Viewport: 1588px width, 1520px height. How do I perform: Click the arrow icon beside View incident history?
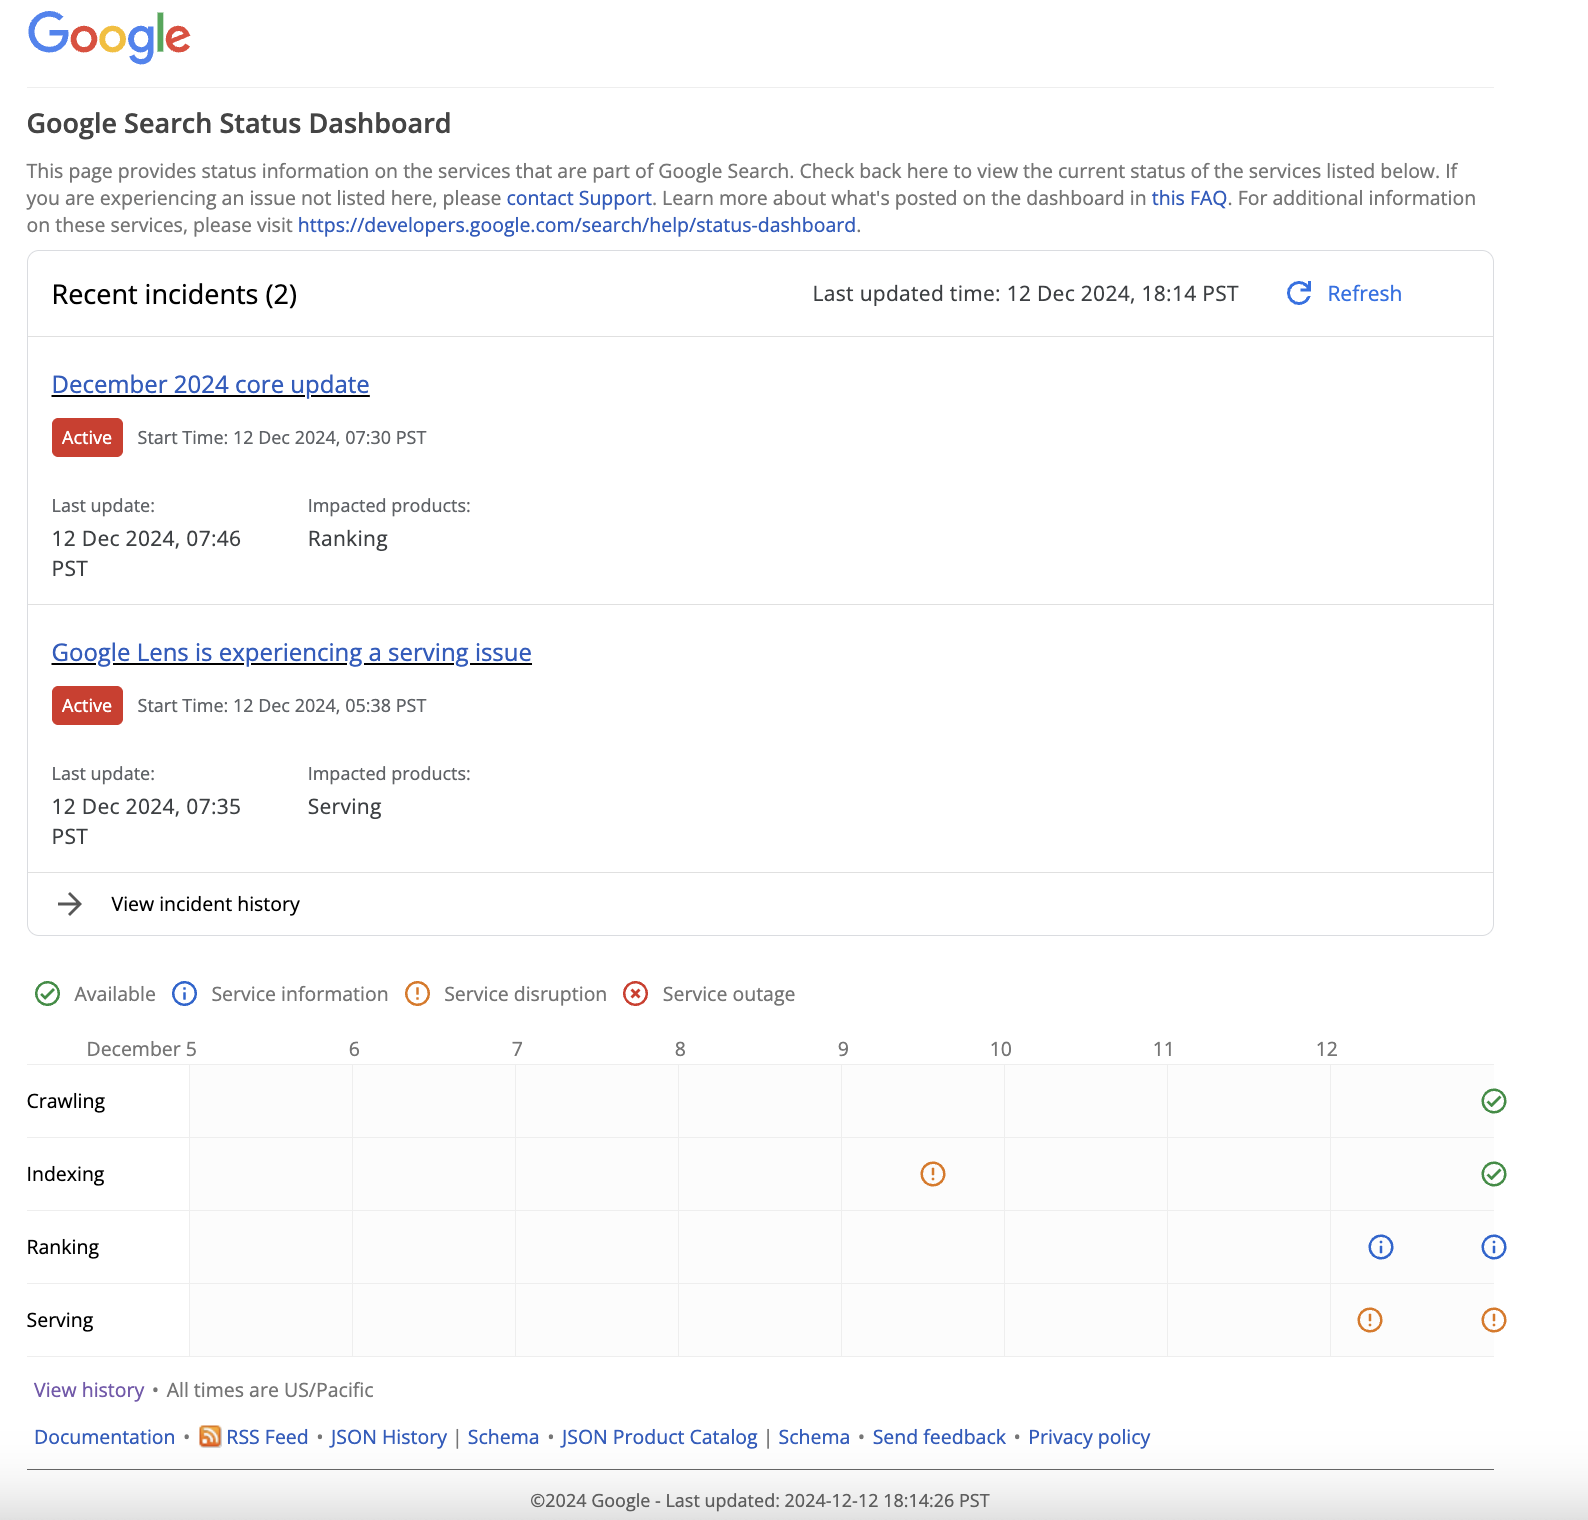point(70,904)
